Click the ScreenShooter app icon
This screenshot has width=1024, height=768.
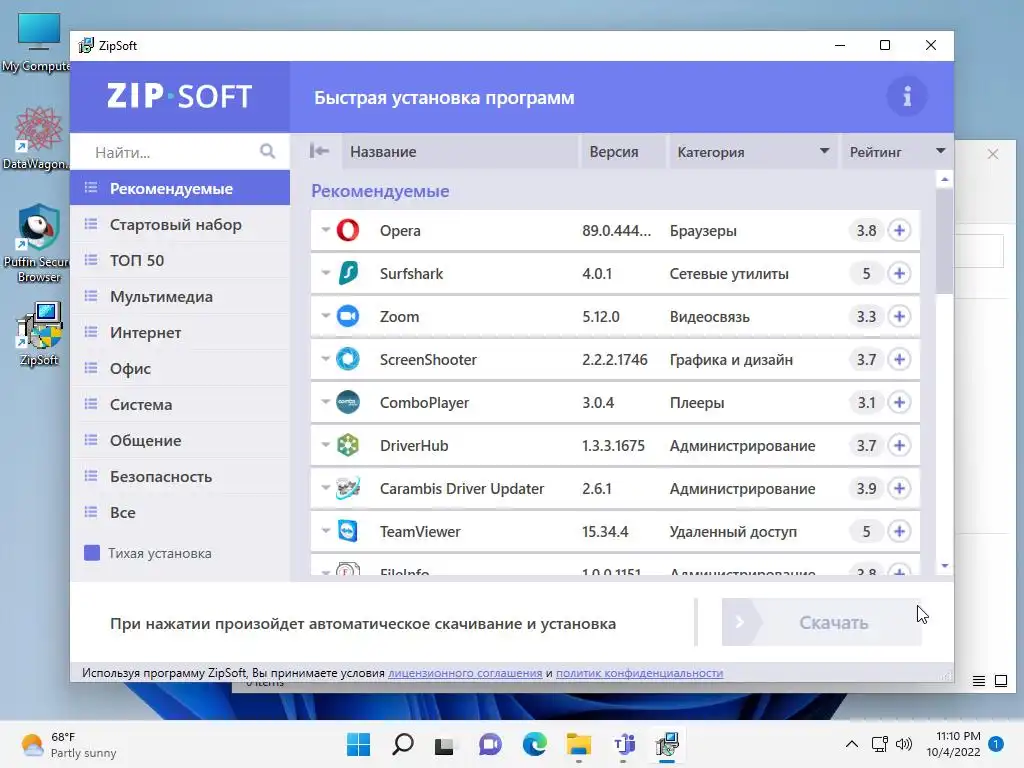[x=348, y=359]
